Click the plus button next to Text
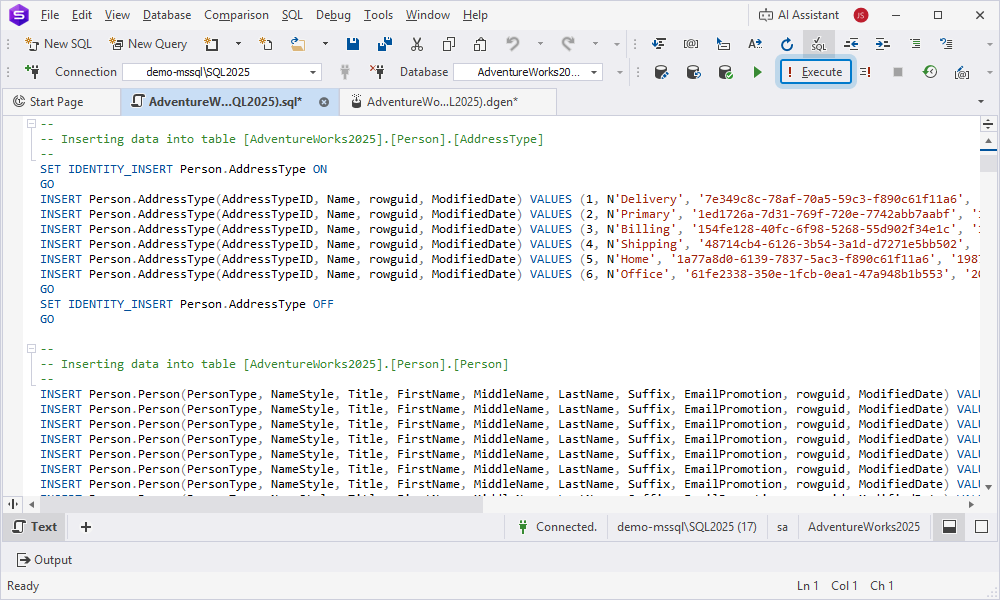 [x=85, y=527]
